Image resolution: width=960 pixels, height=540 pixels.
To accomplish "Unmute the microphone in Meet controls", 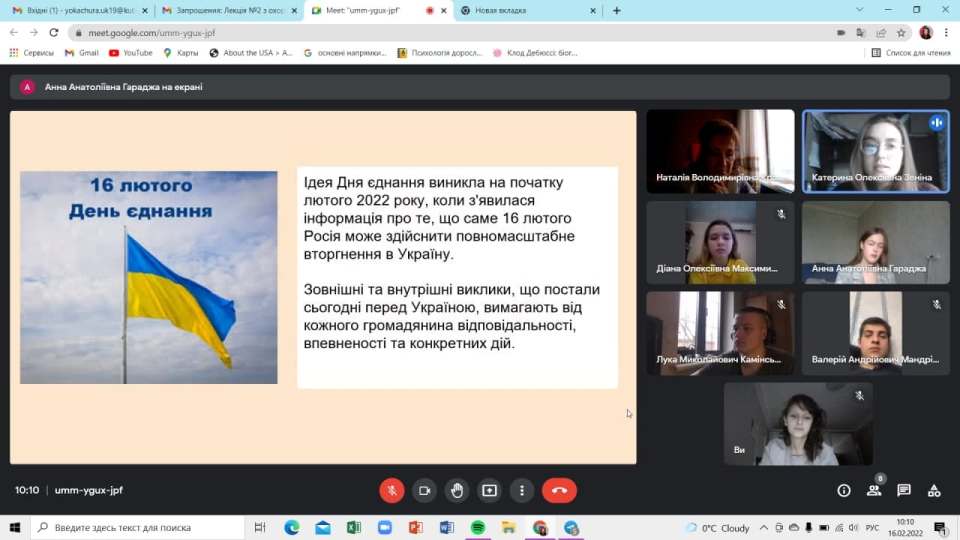I will [x=392, y=490].
